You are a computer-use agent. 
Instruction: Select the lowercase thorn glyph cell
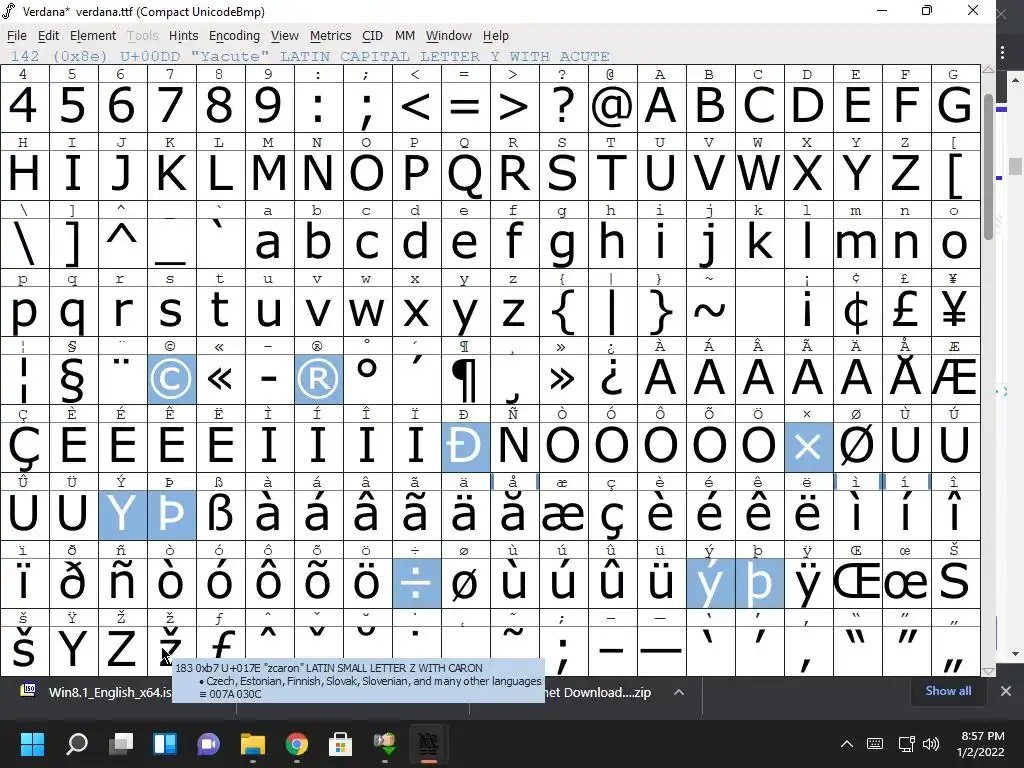(760, 583)
